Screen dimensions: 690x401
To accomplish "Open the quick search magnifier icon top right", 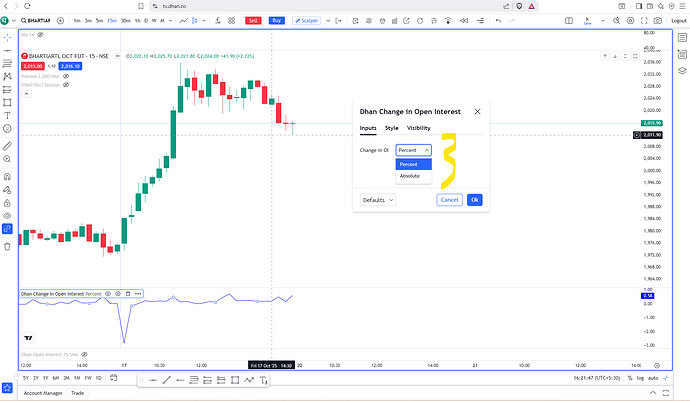I will (617, 21).
